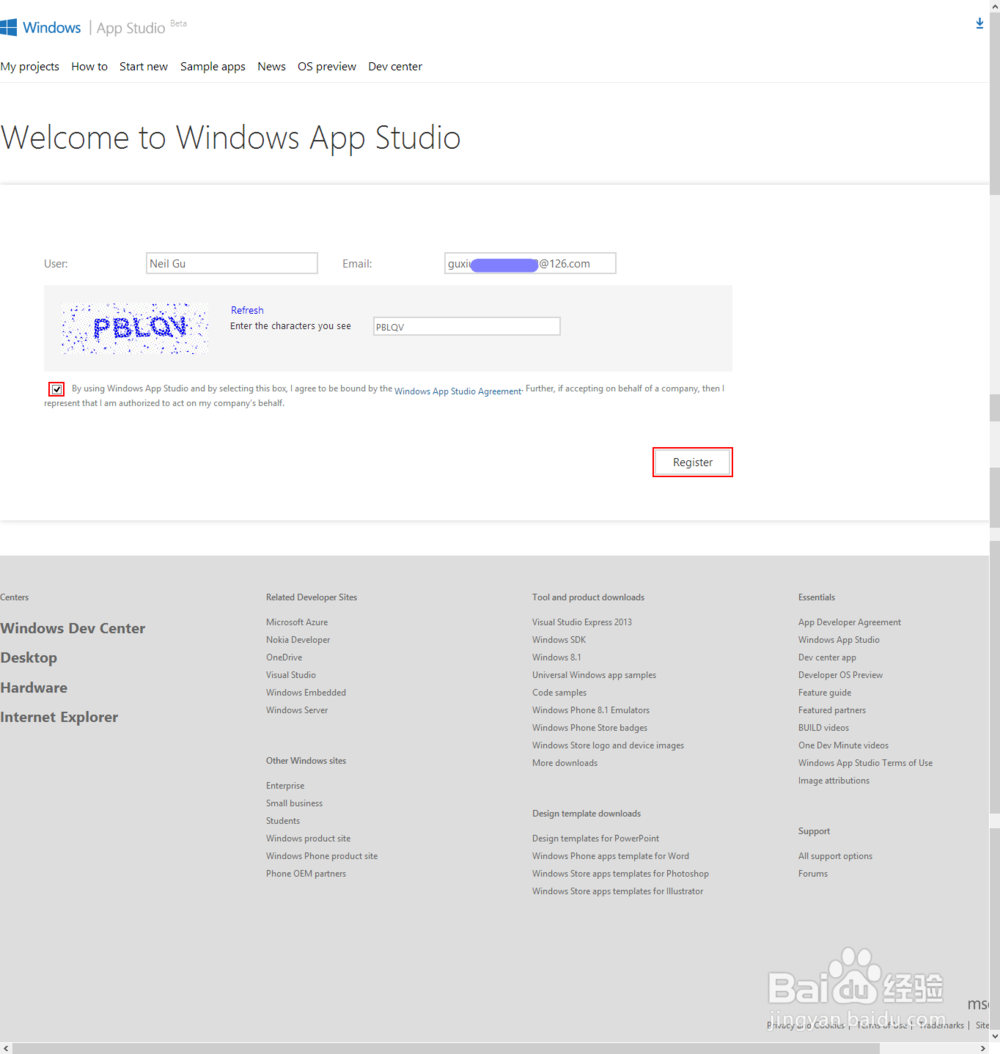
Task: Open the App Developer Agreement link
Action: 849,622
